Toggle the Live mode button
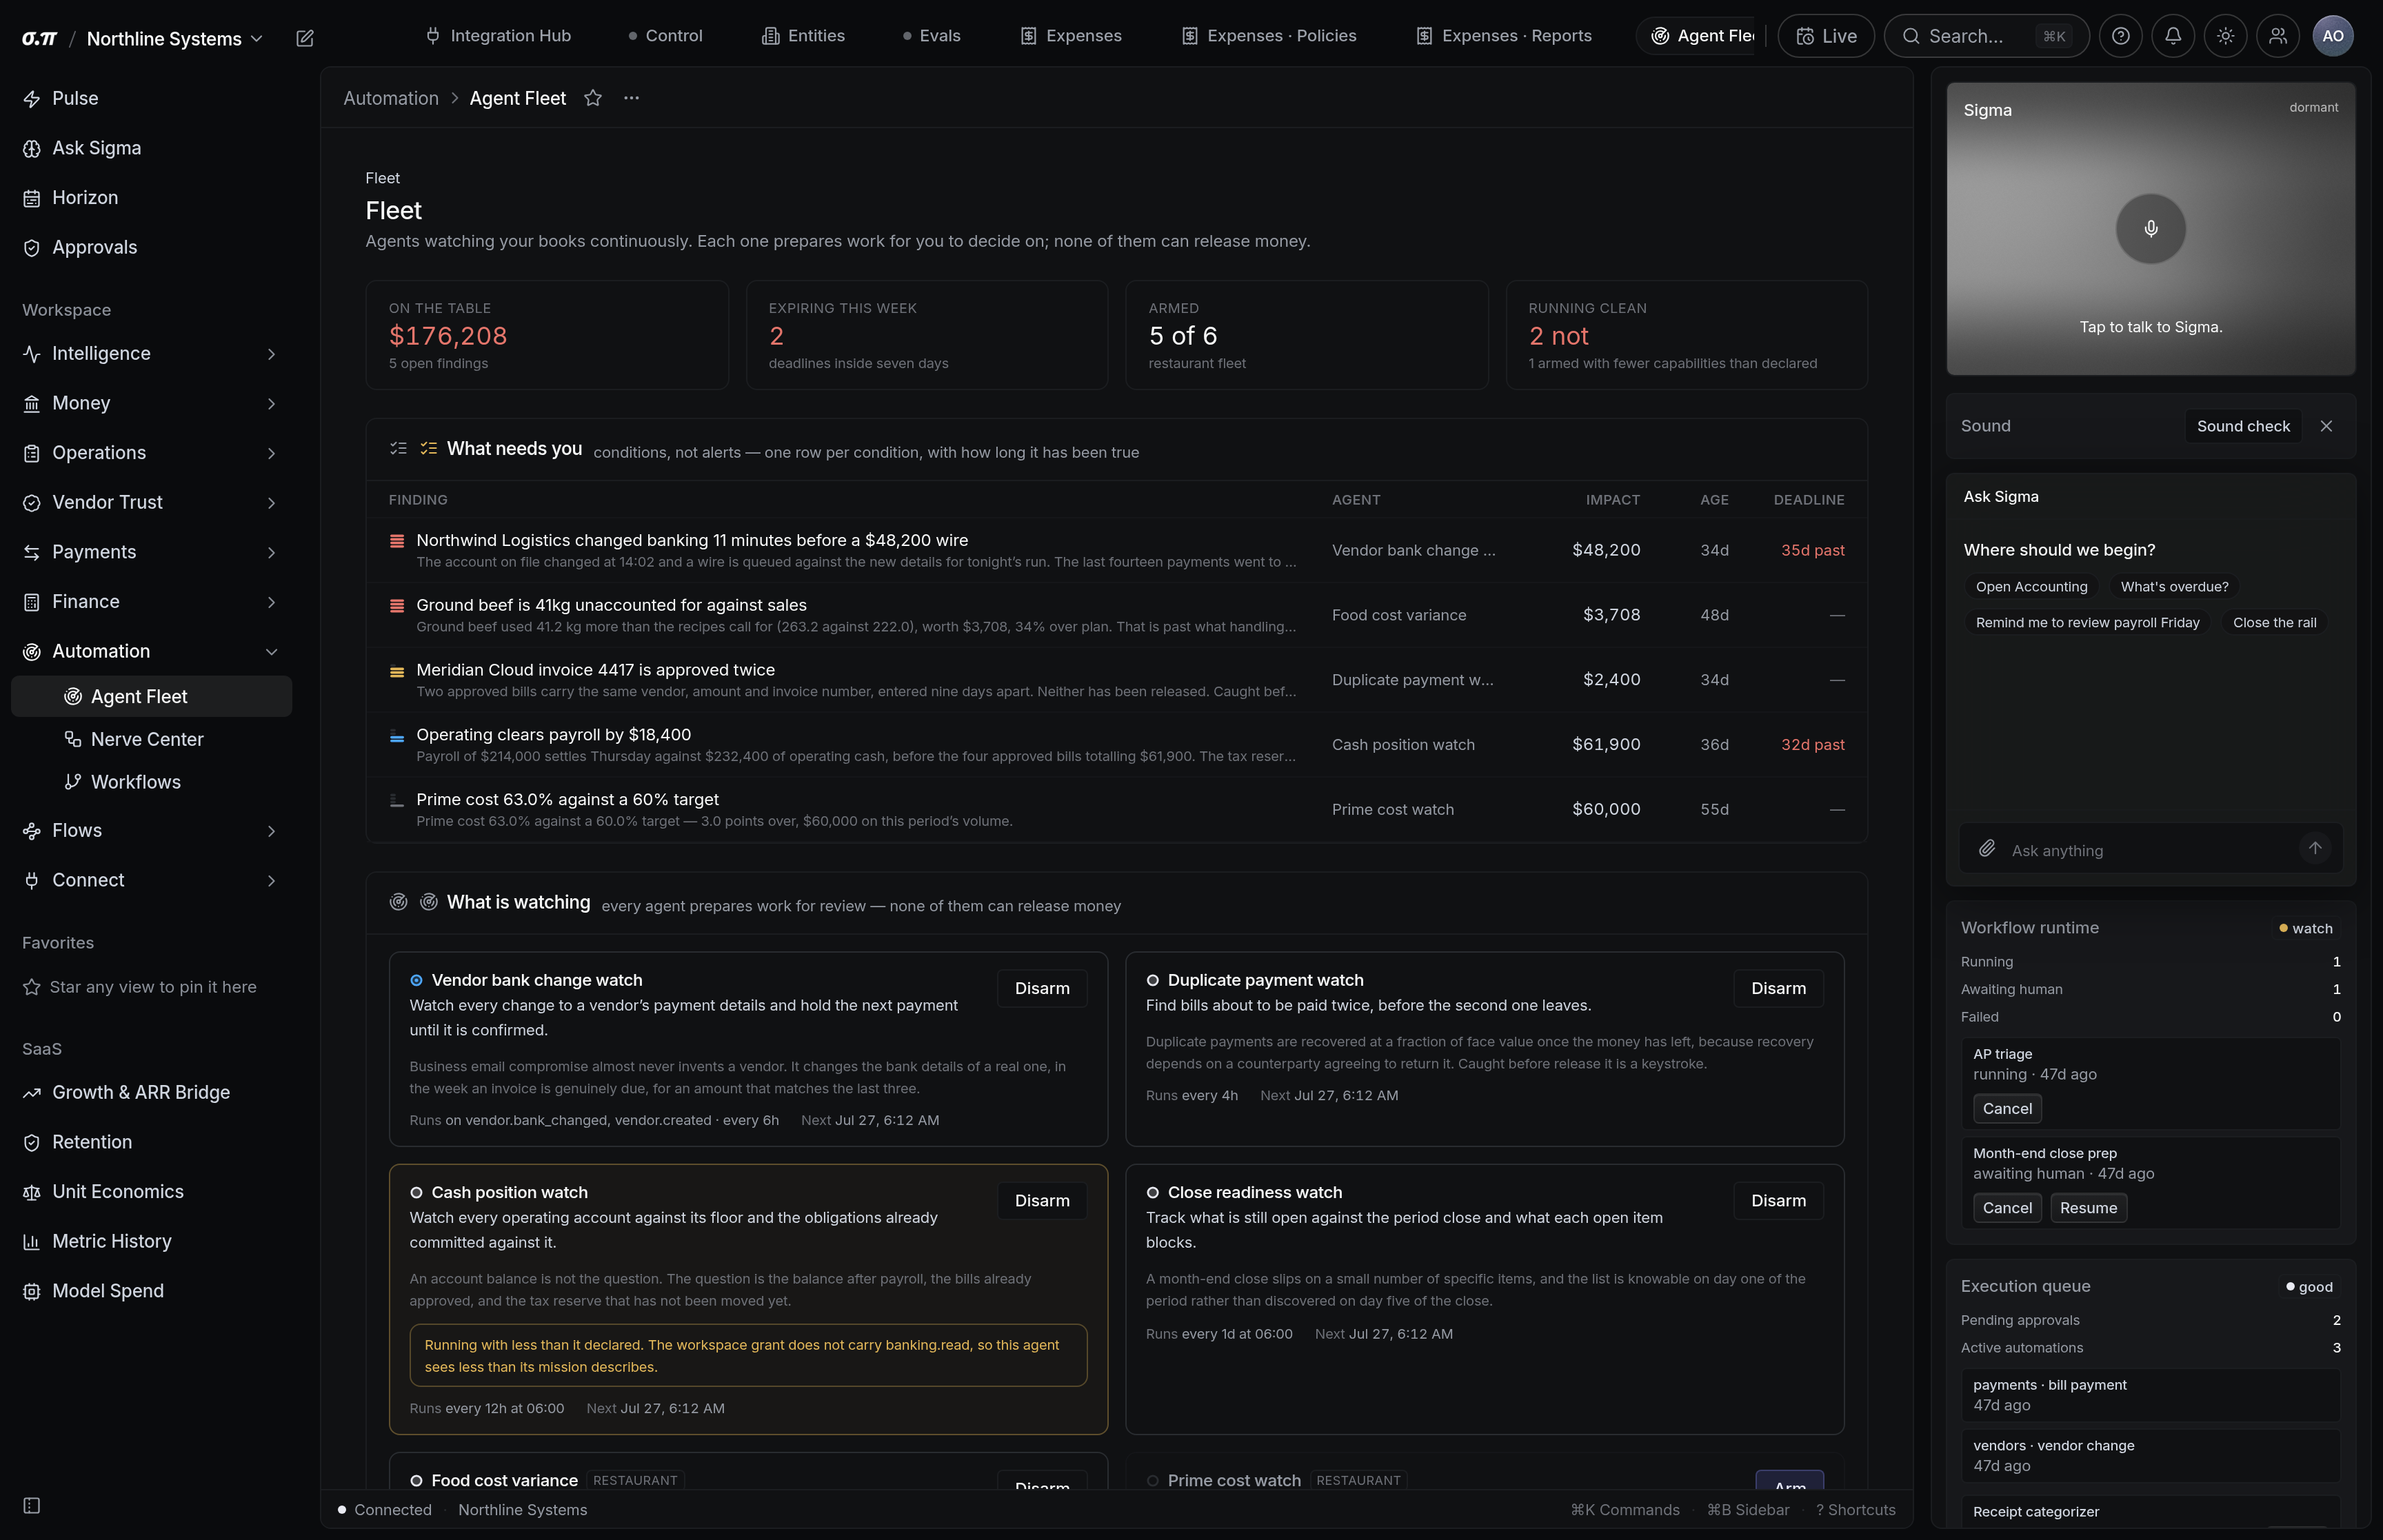The width and height of the screenshot is (2383, 1540). 1826,36
